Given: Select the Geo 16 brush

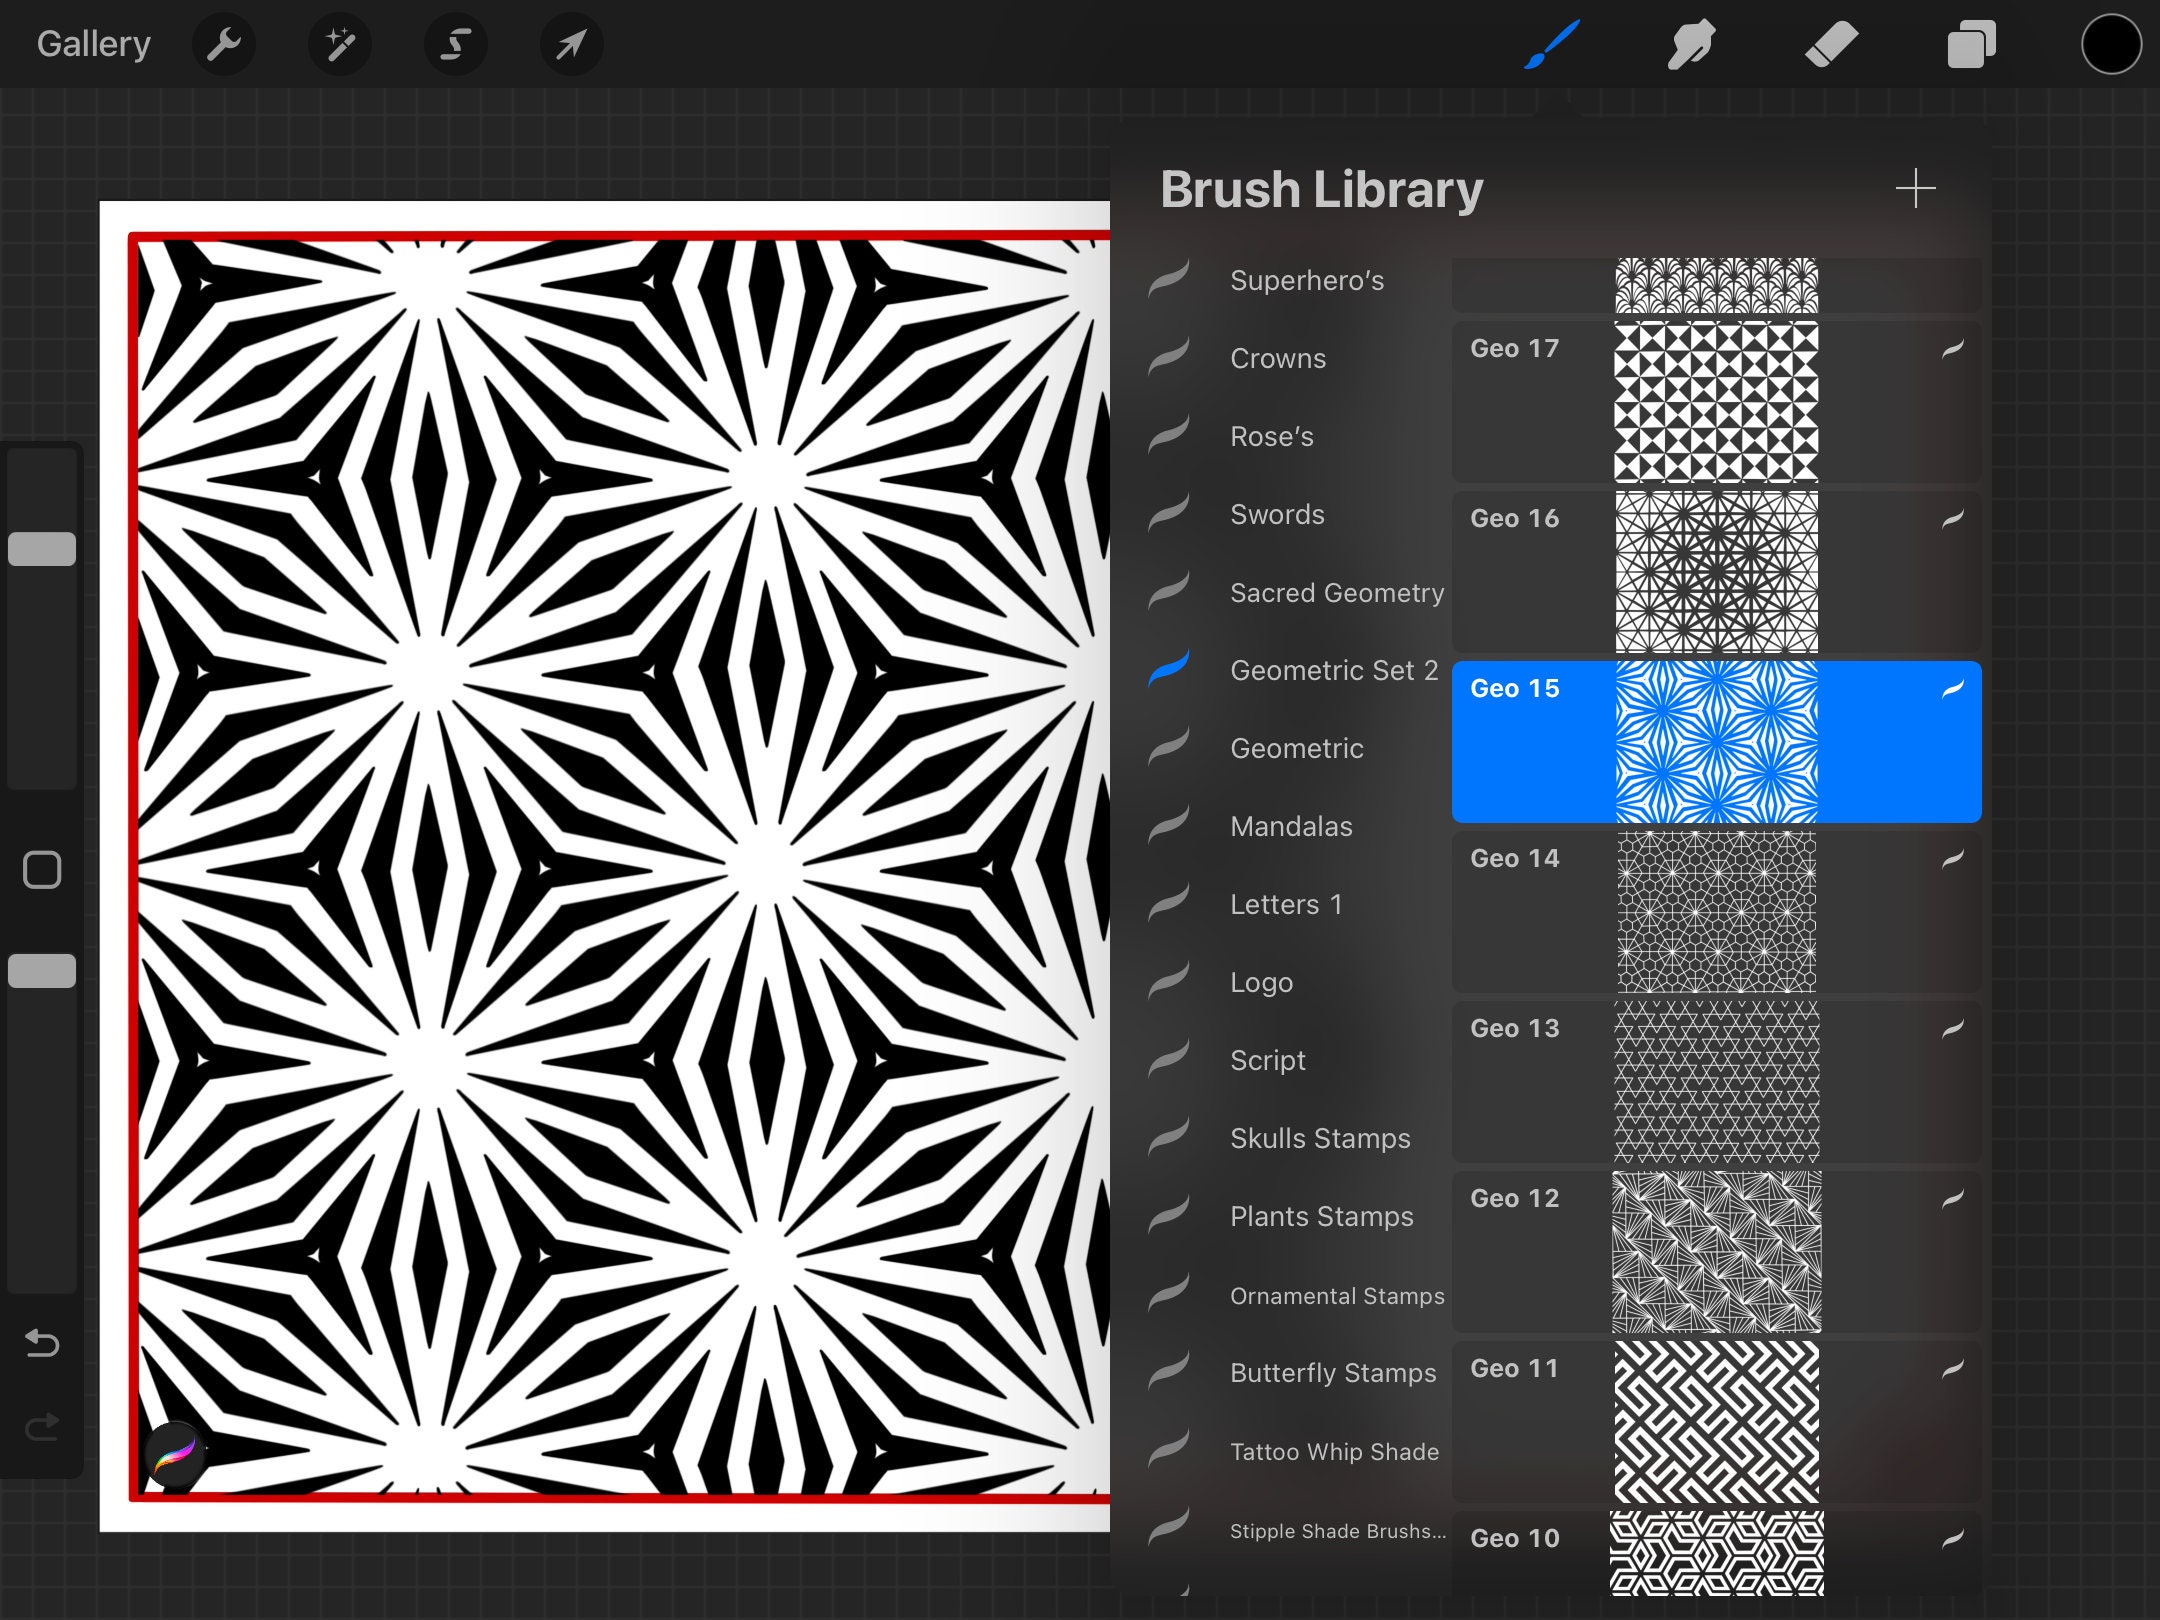Looking at the screenshot, I should 1716,572.
